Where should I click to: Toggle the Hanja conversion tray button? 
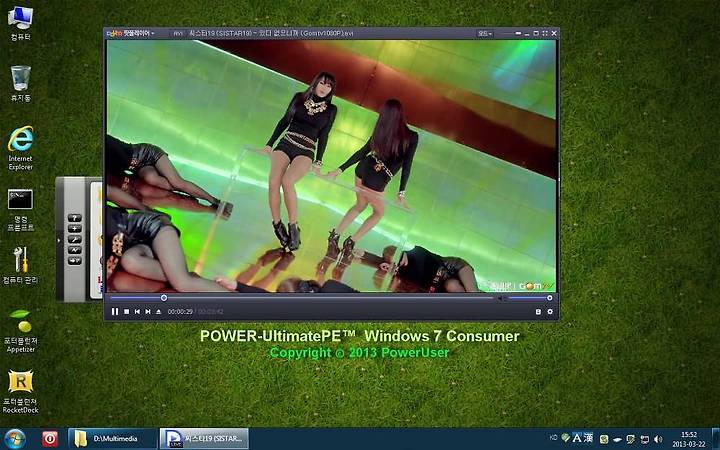[x=588, y=438]
